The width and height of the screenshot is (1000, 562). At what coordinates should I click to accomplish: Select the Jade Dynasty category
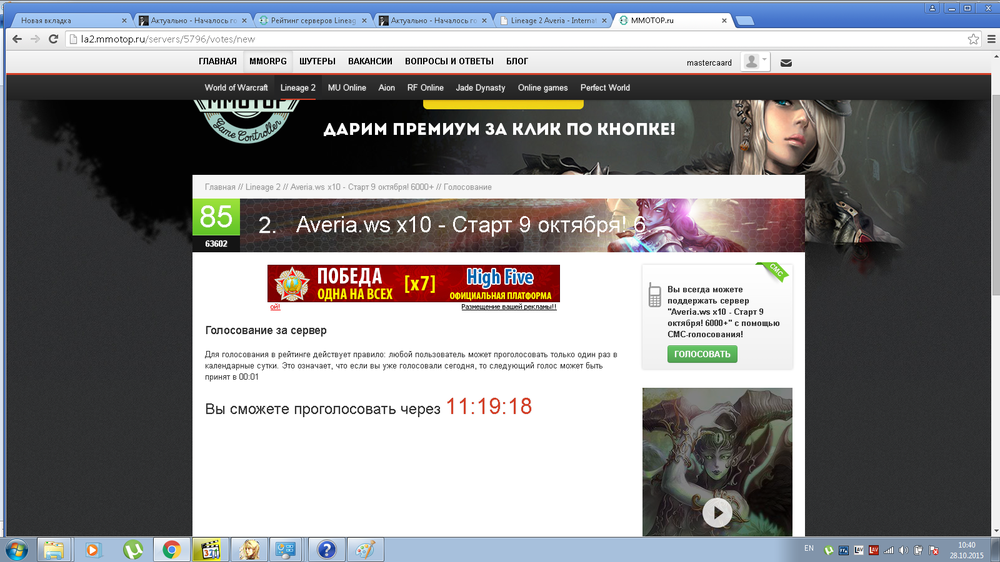[x=480, y=87]
